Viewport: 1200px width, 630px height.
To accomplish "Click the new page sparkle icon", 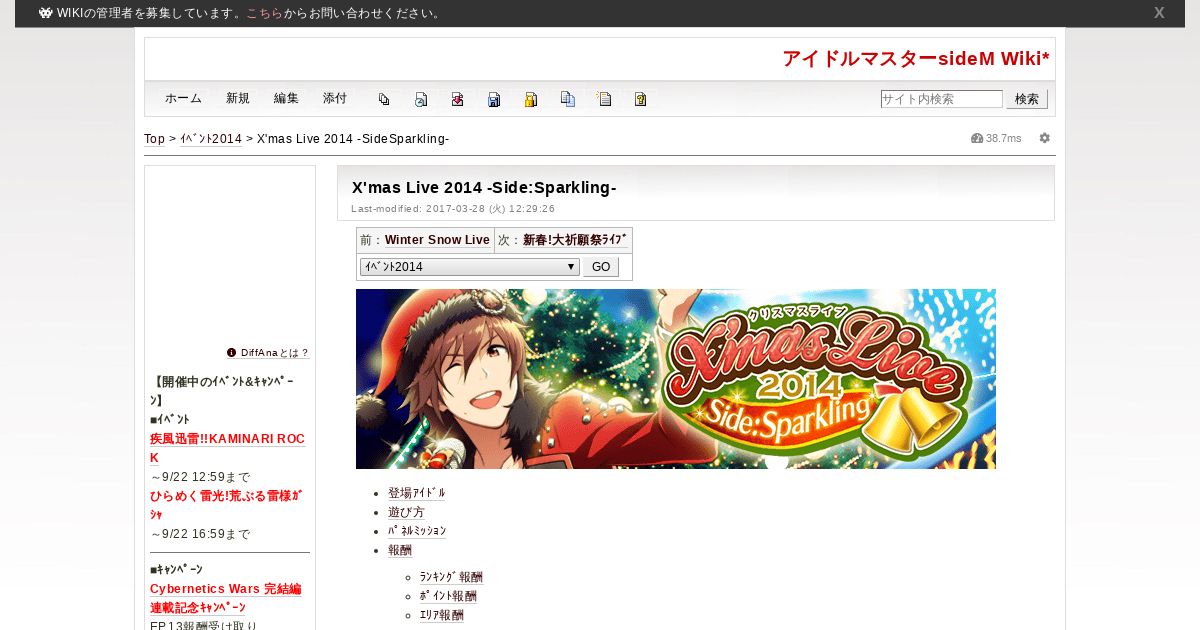I will [x=604, y=99].
